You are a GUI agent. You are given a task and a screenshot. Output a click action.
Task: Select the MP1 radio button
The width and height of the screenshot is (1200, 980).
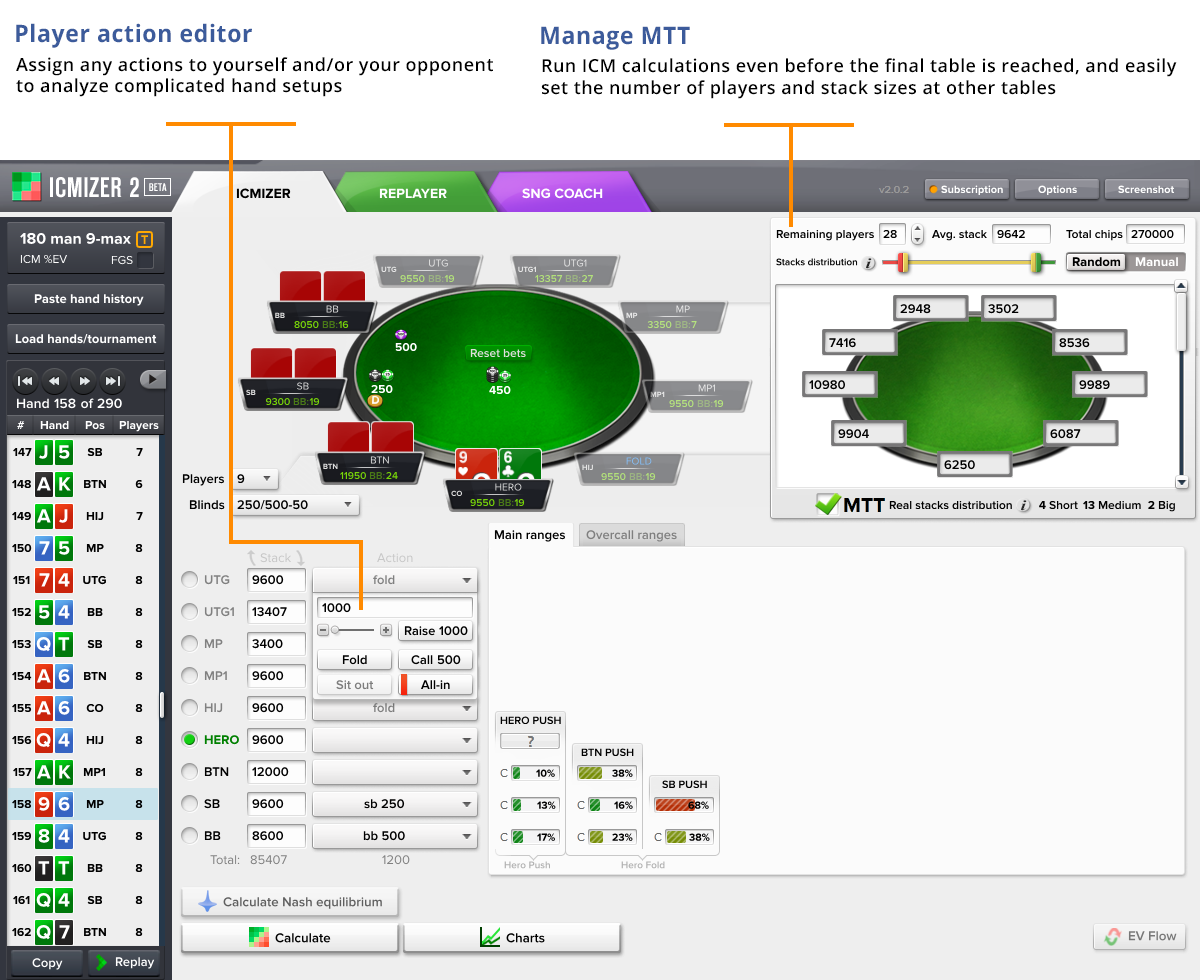coord(189,675)
